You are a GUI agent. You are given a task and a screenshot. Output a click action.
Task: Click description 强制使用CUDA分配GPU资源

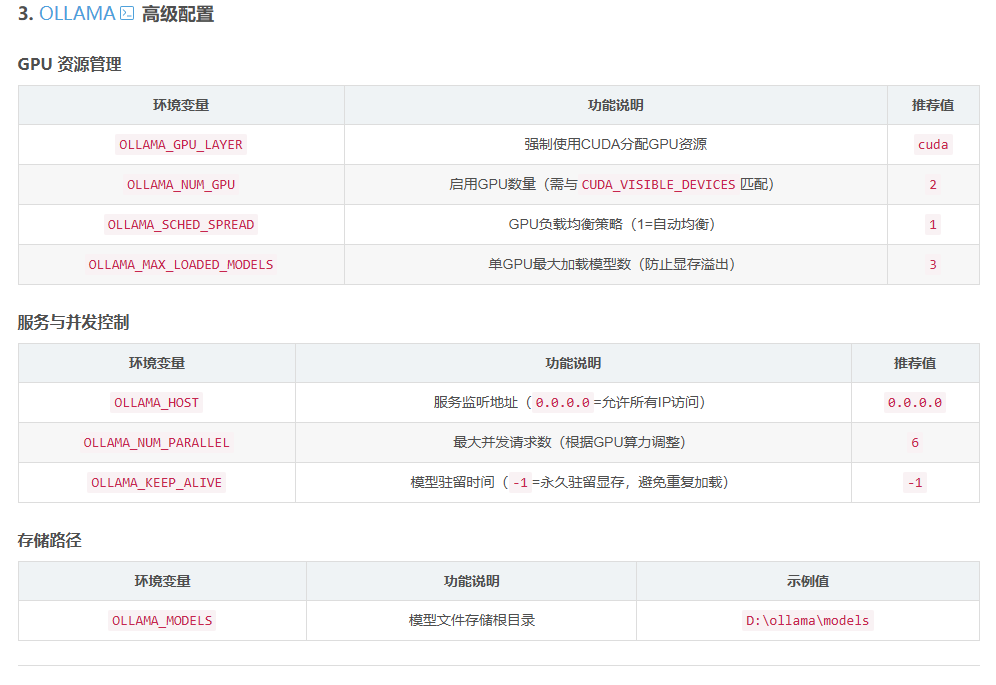coord(616,144)
